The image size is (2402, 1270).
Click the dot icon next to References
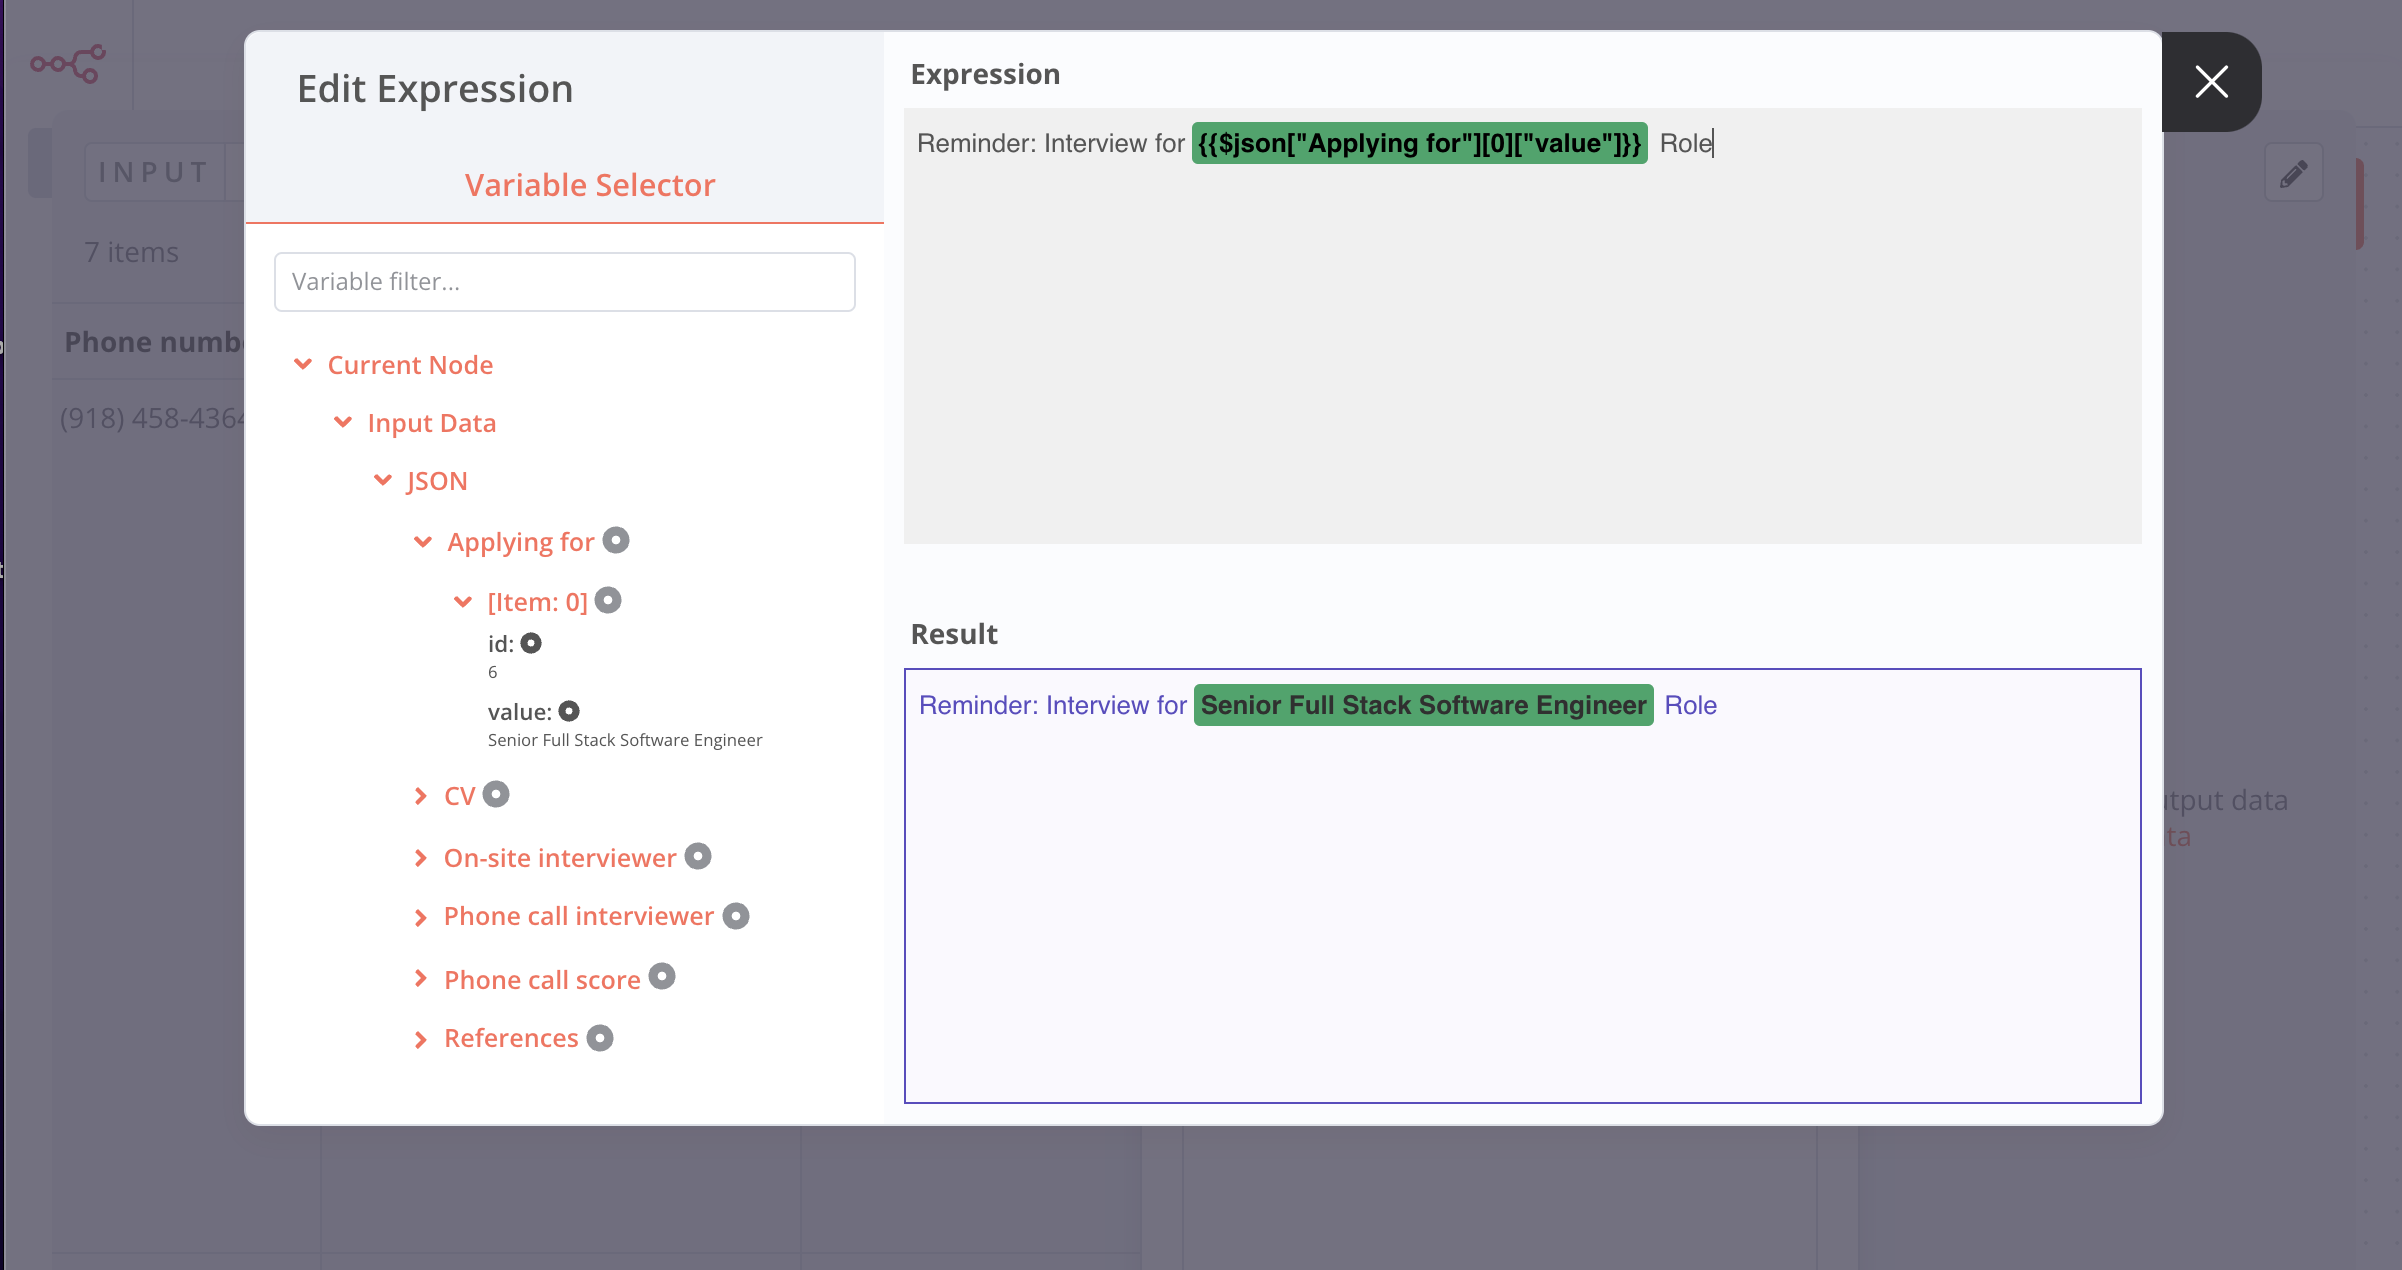(600, 1038)
